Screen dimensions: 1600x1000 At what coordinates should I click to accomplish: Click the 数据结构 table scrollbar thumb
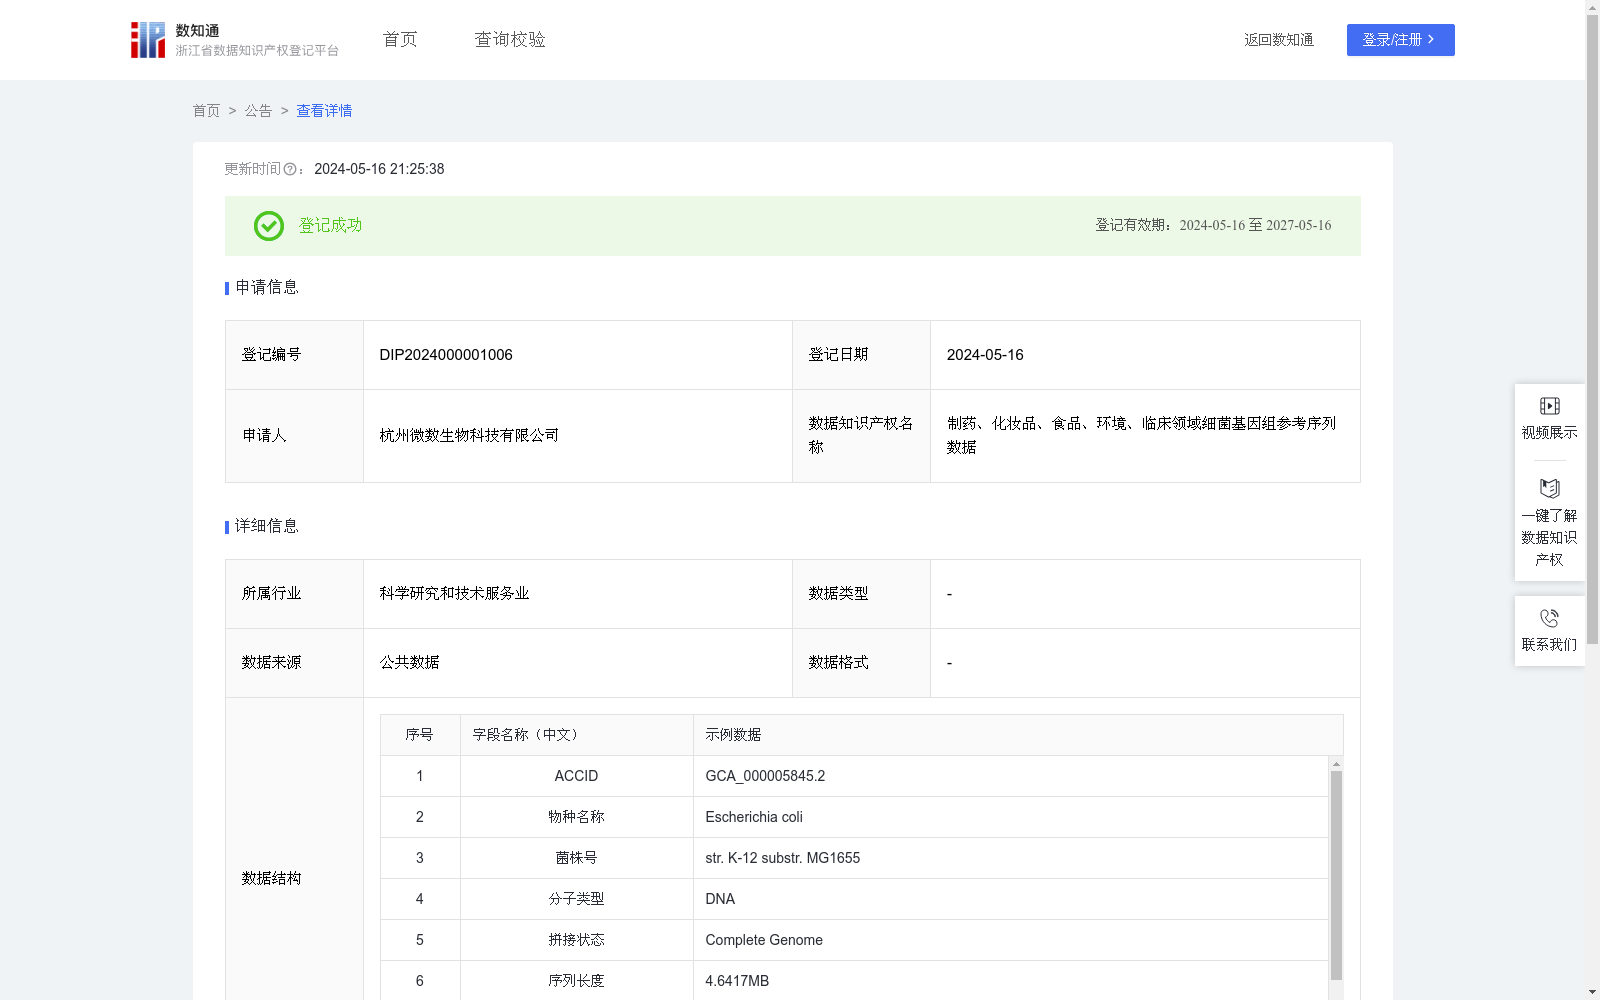pos(1336,875)
